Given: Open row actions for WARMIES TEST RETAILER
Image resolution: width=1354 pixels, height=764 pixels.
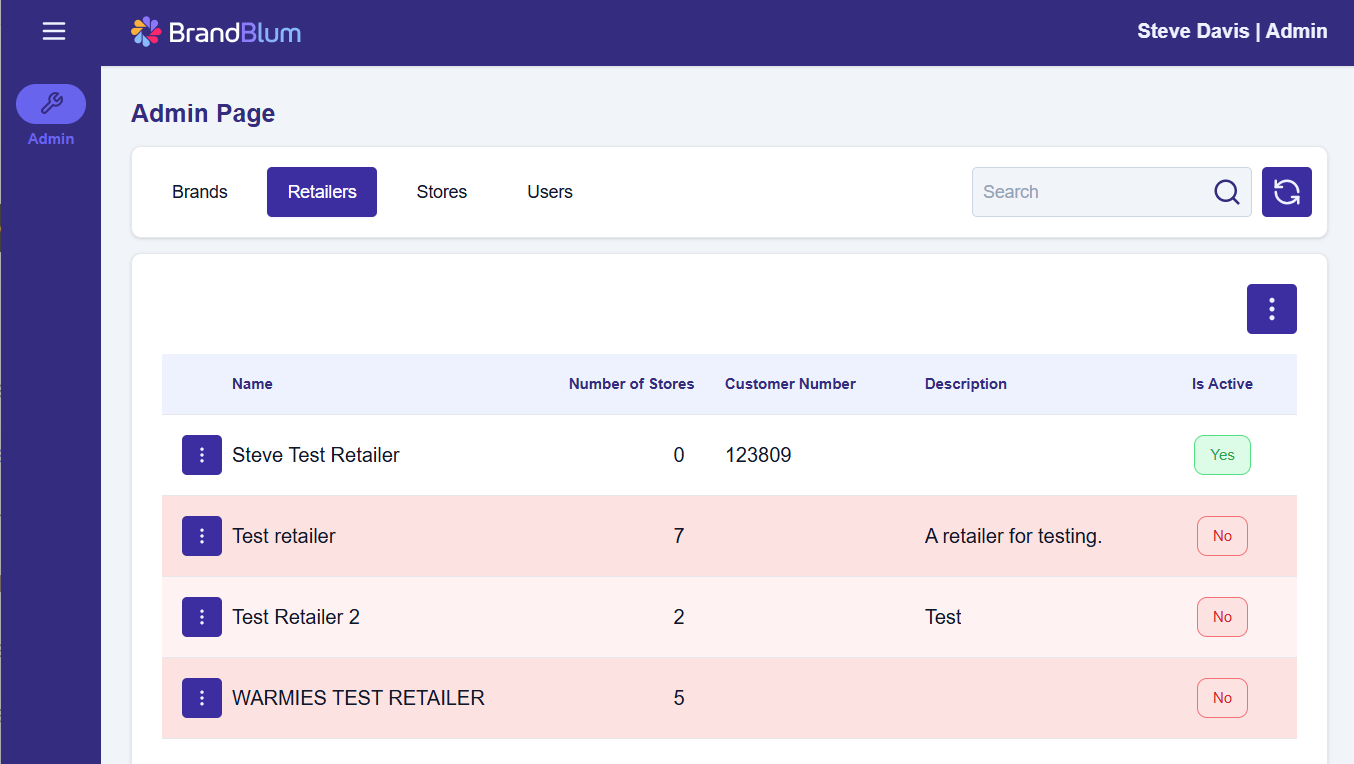Looking at the screenshot, I should coord(202,698).
